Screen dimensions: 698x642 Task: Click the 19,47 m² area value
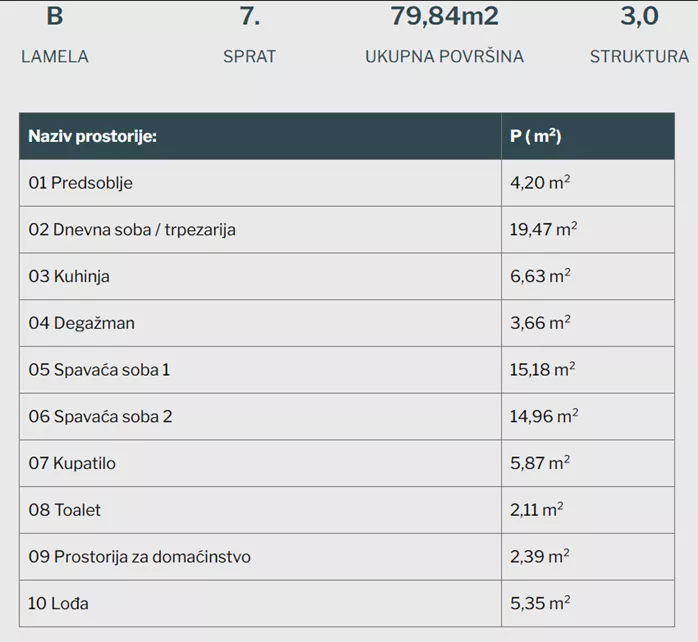(543, 230)
